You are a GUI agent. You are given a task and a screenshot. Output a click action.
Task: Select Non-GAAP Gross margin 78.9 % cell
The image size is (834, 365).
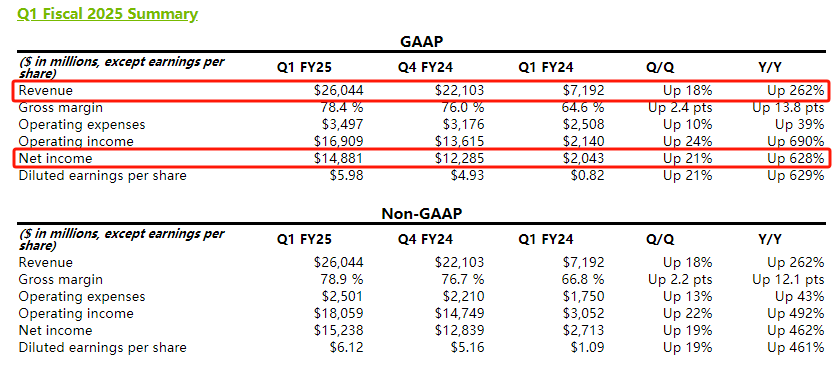click(x=339, y=279)
